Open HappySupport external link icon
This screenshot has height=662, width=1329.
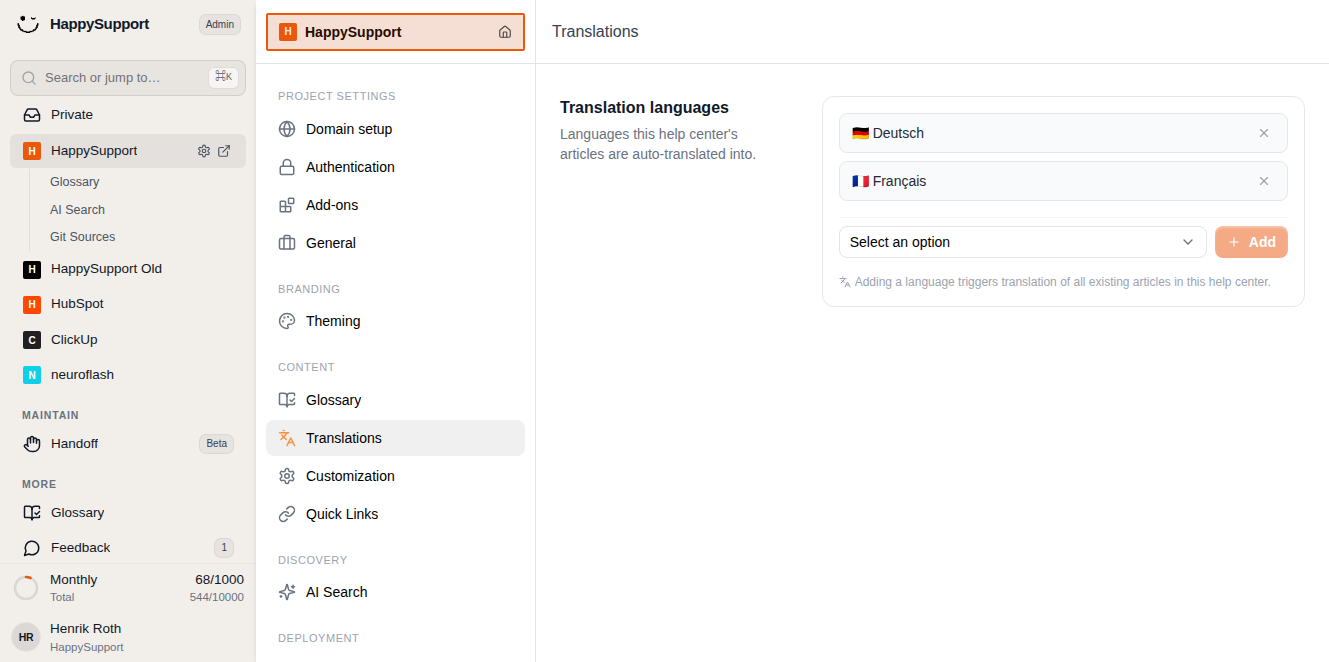pos(224,151)
